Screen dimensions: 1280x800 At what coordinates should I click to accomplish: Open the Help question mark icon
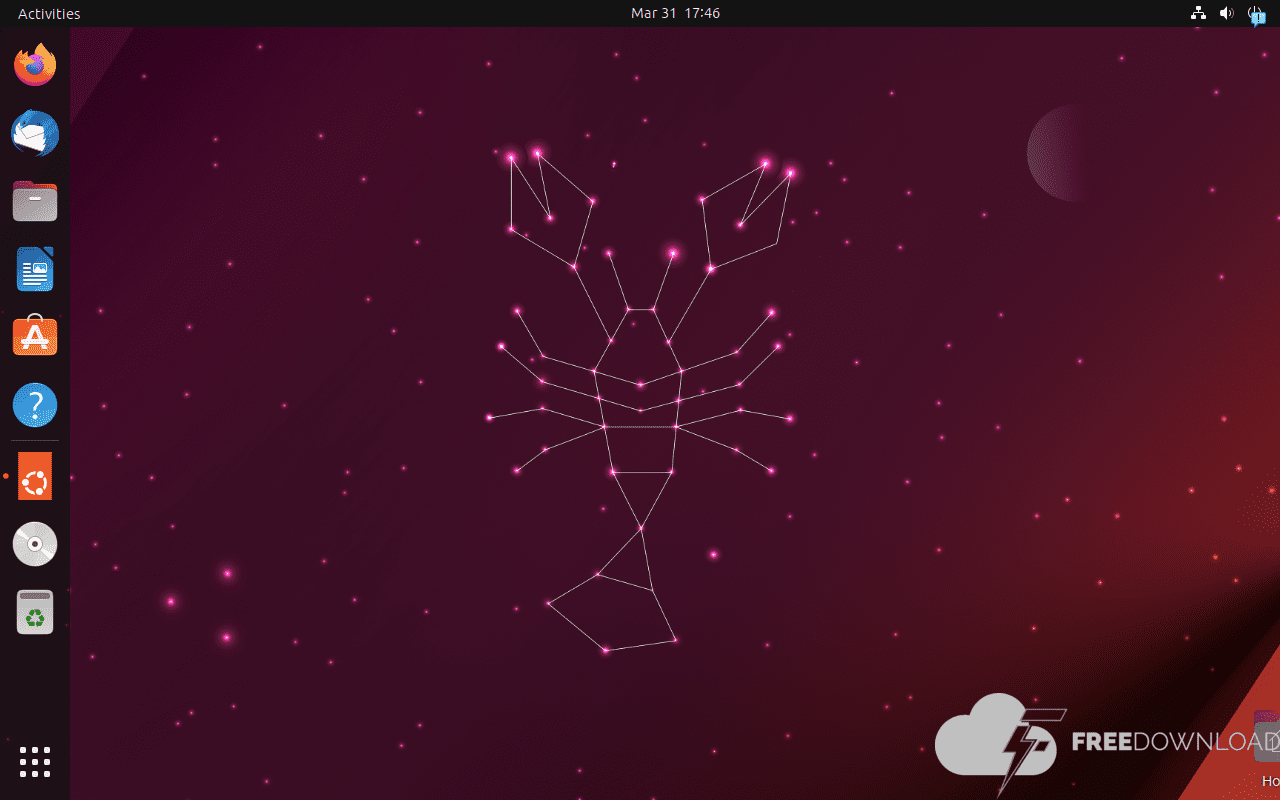[35, 406]
